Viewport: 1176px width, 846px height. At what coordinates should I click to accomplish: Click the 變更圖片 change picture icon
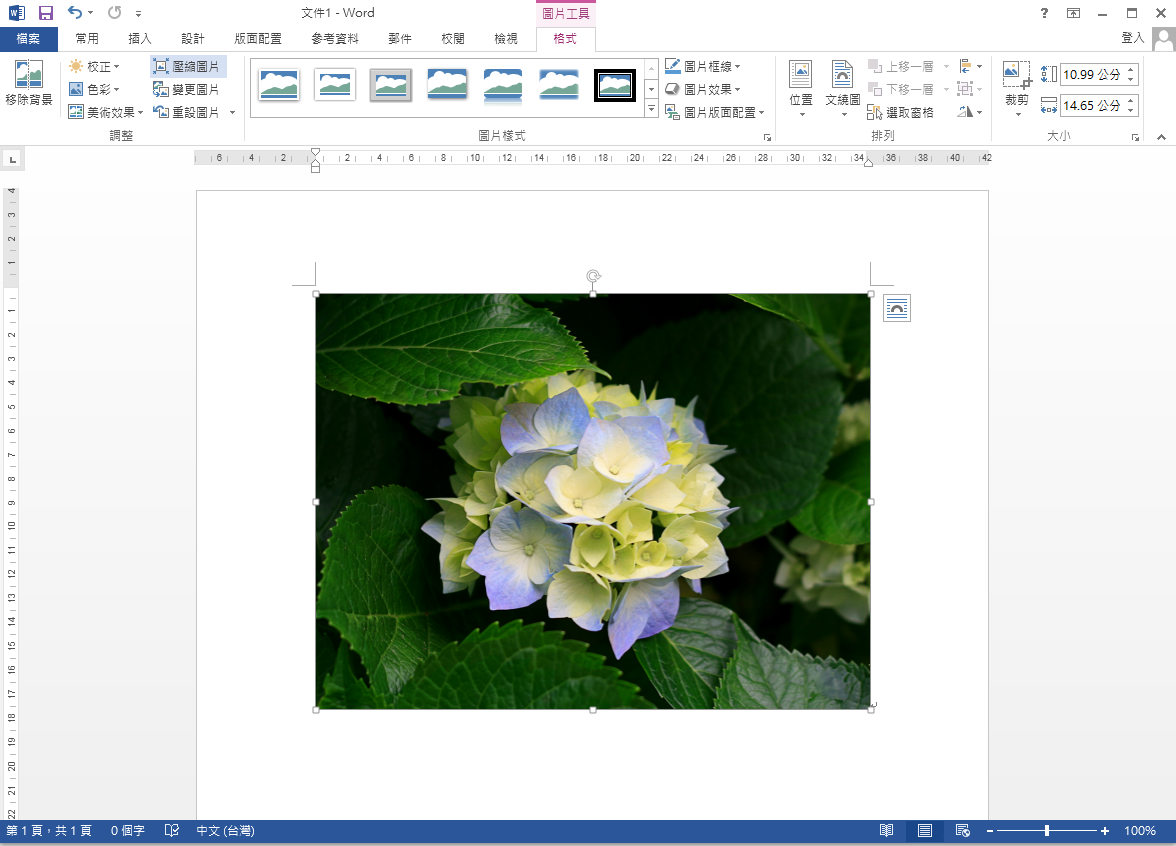pos(186,90)
